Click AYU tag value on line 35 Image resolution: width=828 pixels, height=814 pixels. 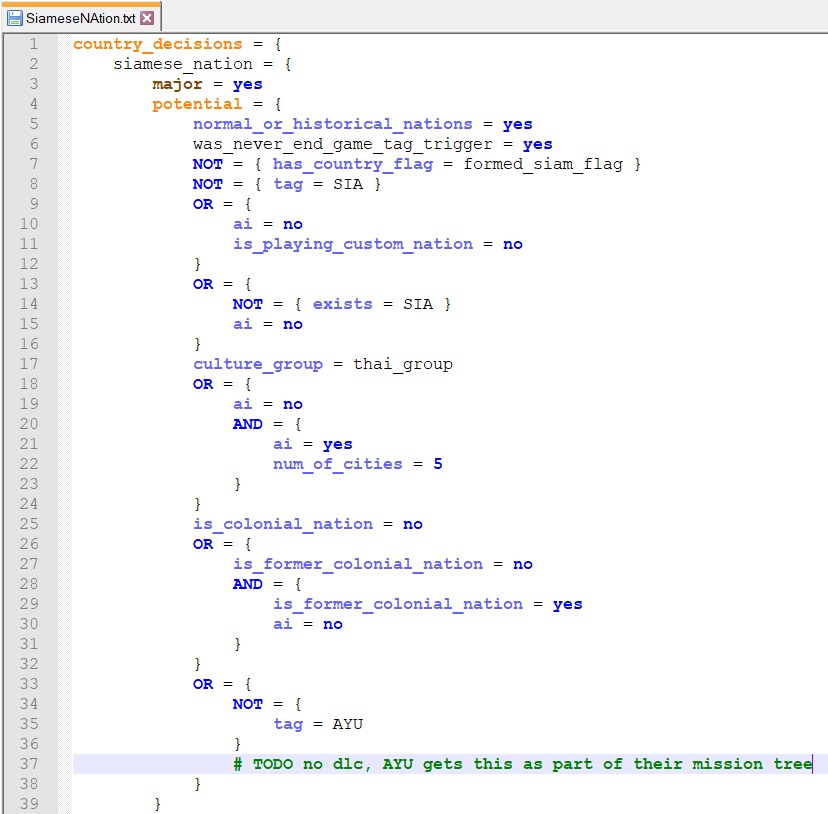(x=347, y=724)
